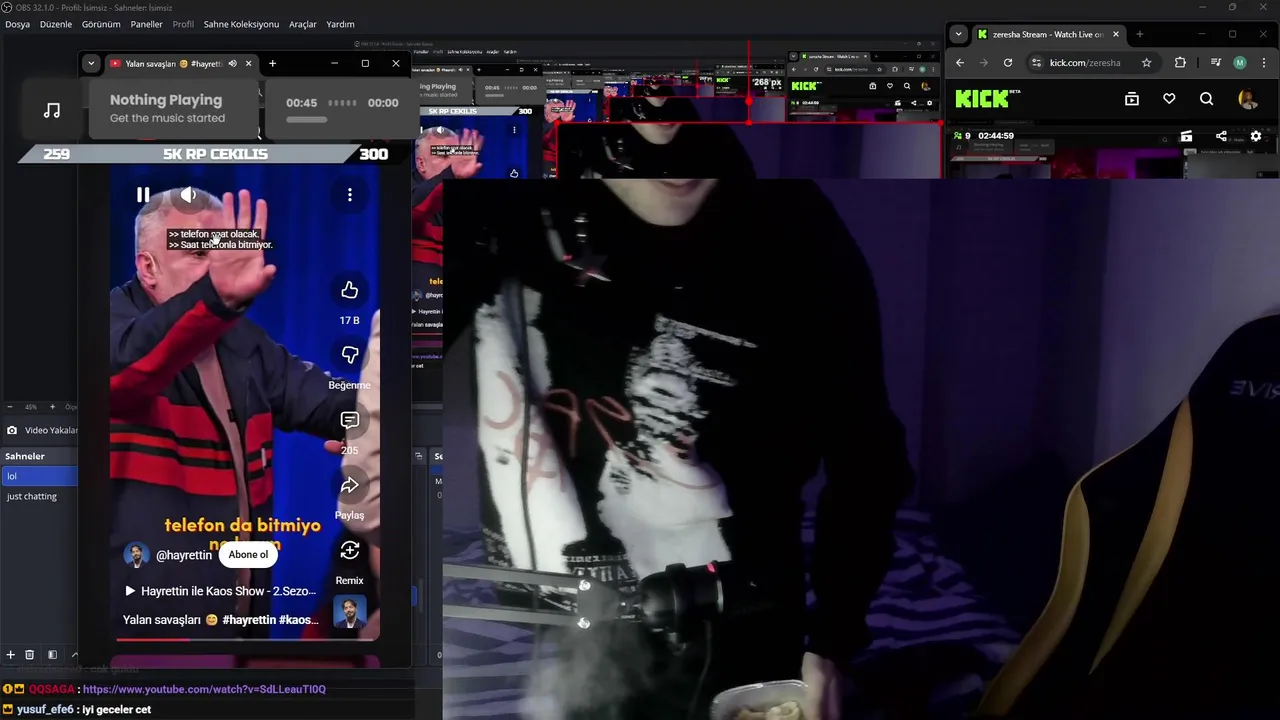
Task: Open the sound thumbnail below Remix
Action: click(349, 611)
